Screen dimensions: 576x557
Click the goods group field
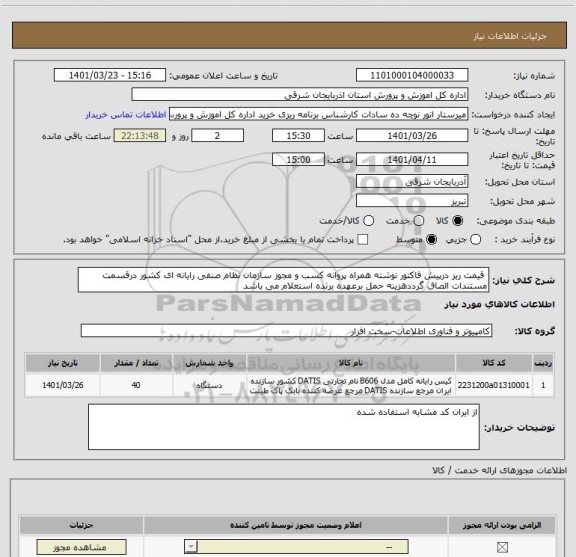[286, 331]
